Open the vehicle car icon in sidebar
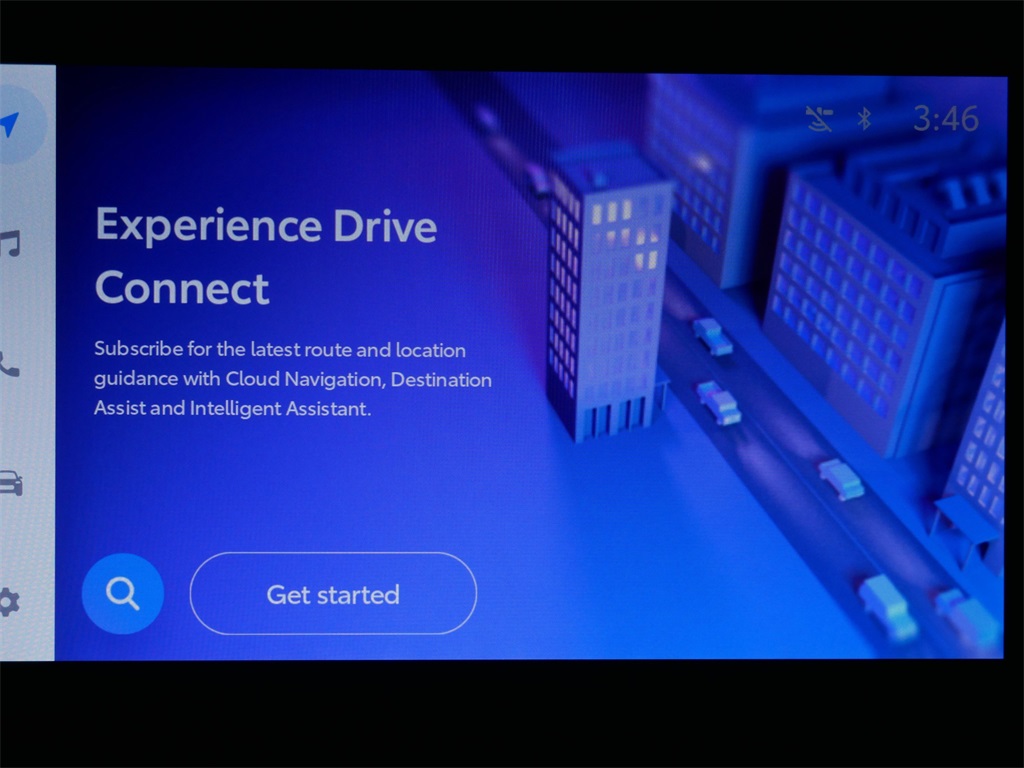The width and height of the screenshot is (1024, 768). (x=11, y=483)
